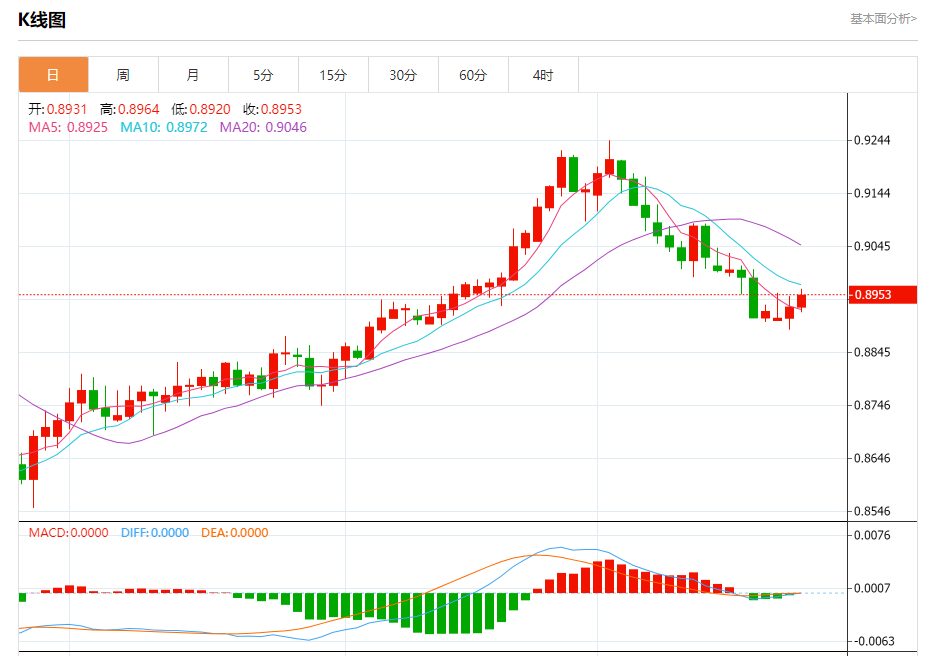The height and width of the screenshot is (656, 929).
Task: Click the blue DIFF value label
Action: (154, 533)
